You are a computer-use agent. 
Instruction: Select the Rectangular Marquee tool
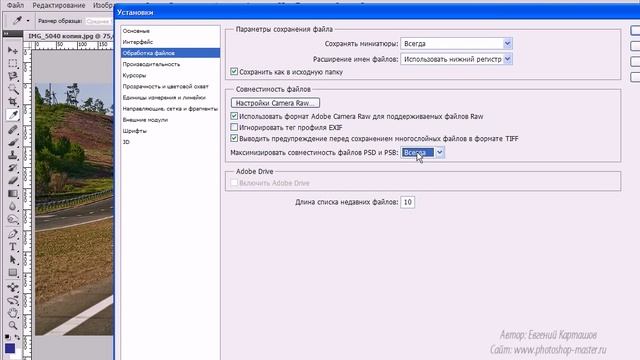pos(13,63)
